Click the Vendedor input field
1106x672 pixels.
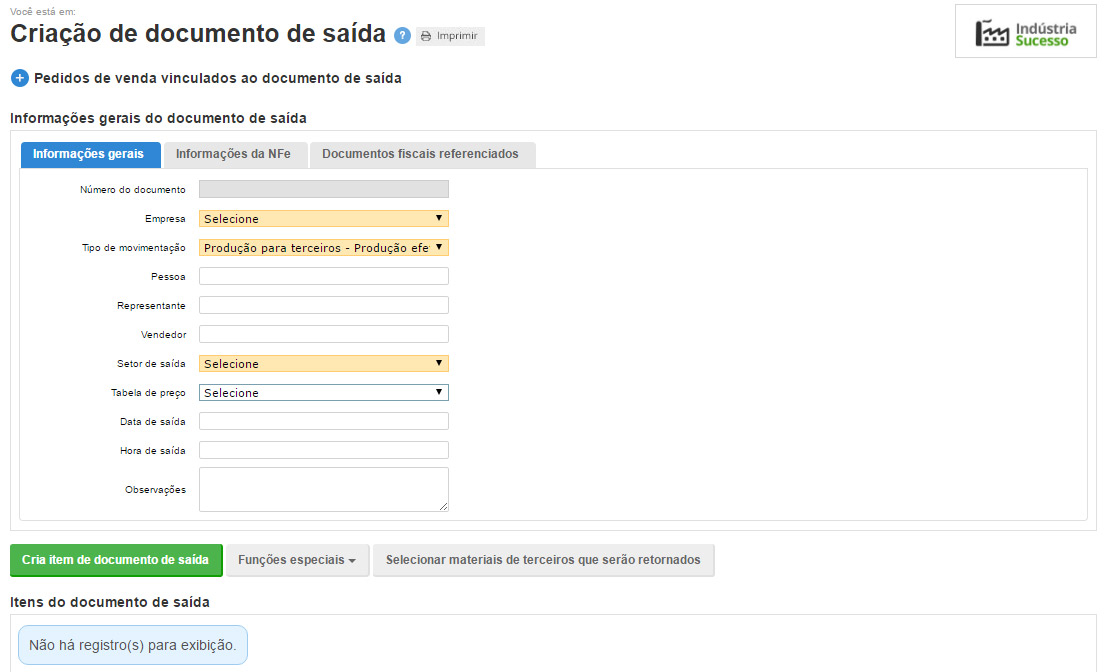pyautogui.click(x=323, y=334)
